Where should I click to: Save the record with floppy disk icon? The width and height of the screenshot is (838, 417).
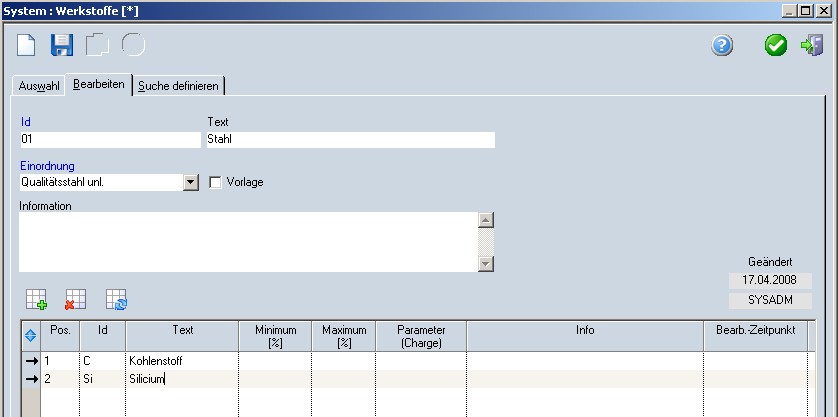tap(62, 45)
